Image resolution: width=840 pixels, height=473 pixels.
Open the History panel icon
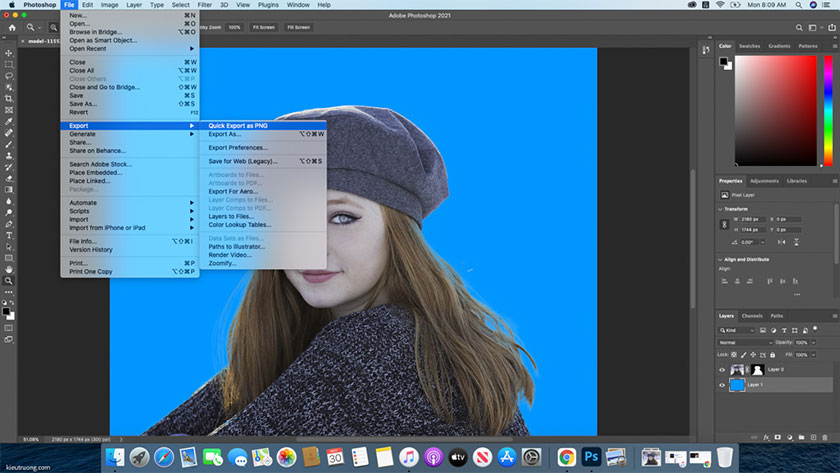click(x=706, y=50)
